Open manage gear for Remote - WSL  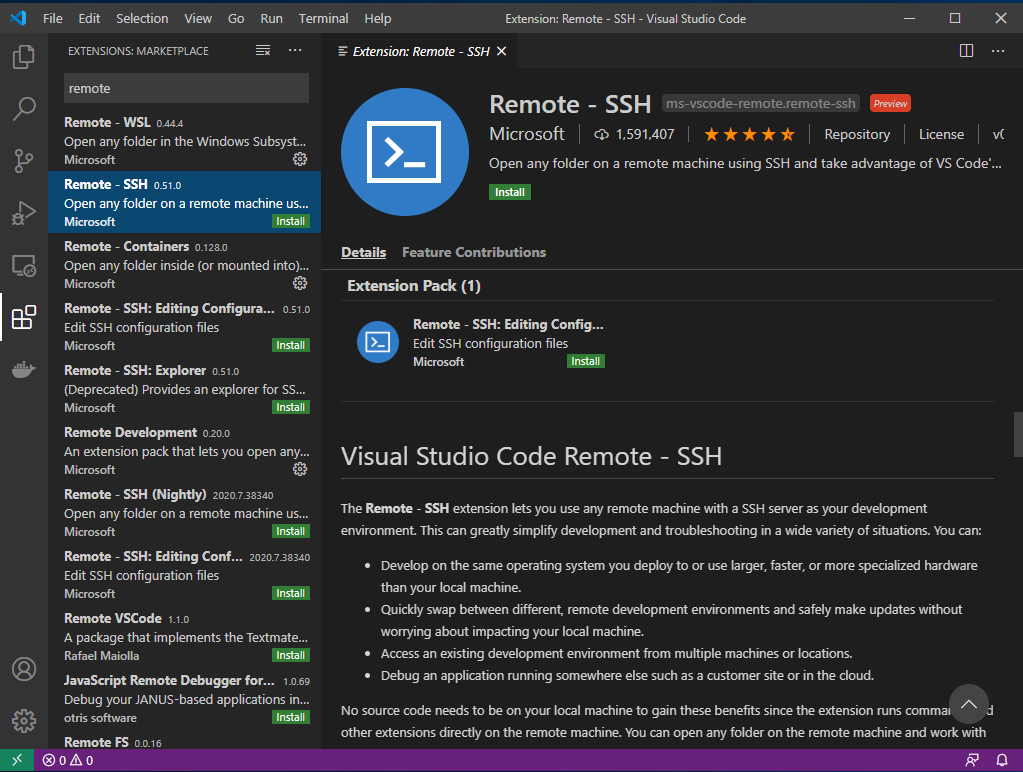coord(300,159)
